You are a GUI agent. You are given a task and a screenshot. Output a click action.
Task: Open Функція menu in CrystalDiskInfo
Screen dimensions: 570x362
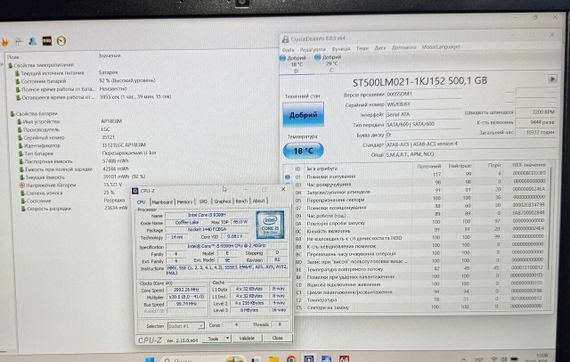point(341,49)
